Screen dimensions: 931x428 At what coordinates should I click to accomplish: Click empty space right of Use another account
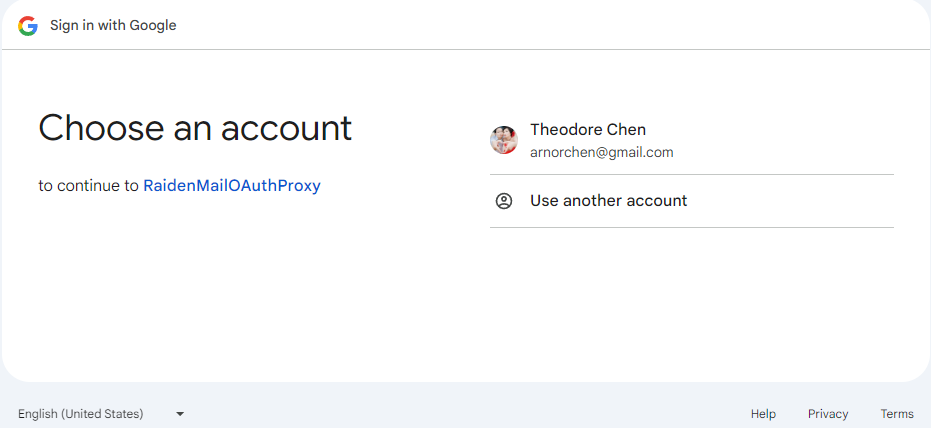coord(790,201)
